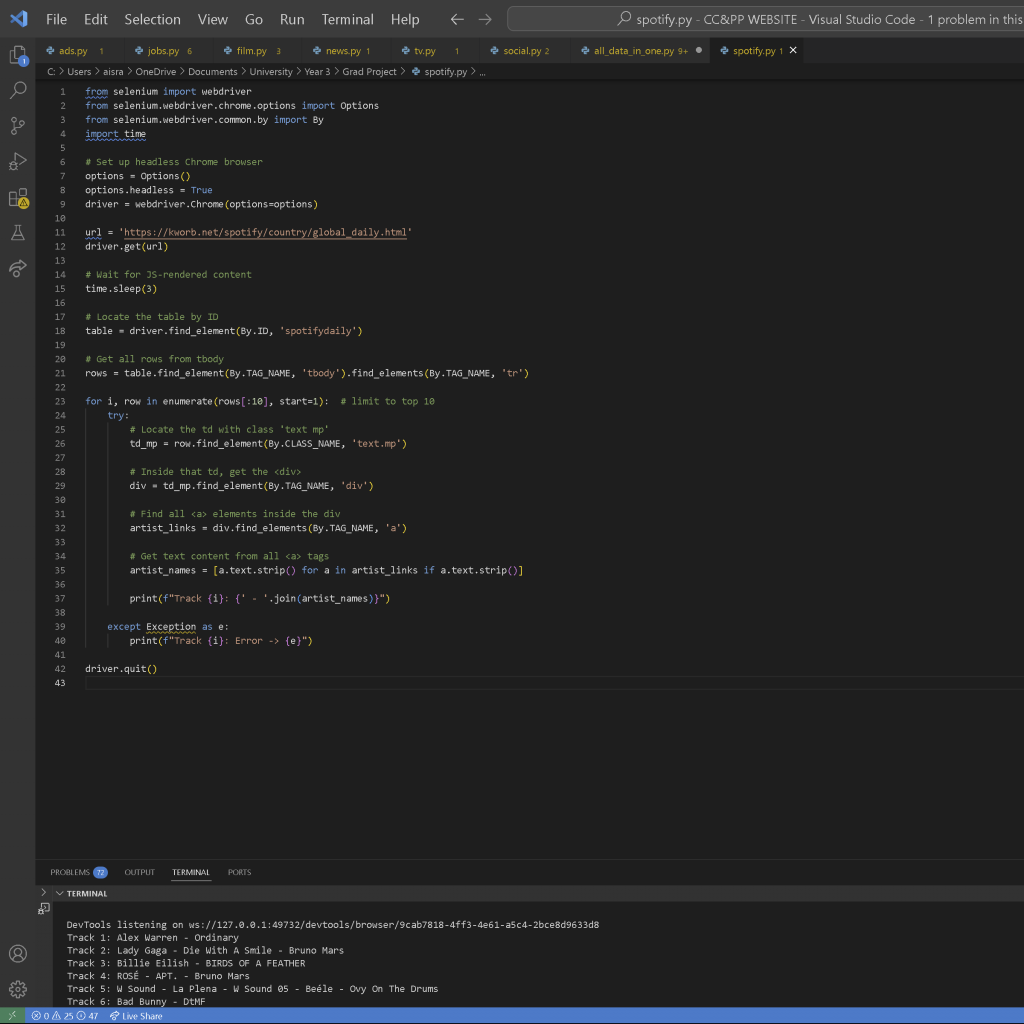The height and width of the screenshot is (1024, 1024).
Task: Open the Users breadcrumb dropdown
Action: point(79,72)
